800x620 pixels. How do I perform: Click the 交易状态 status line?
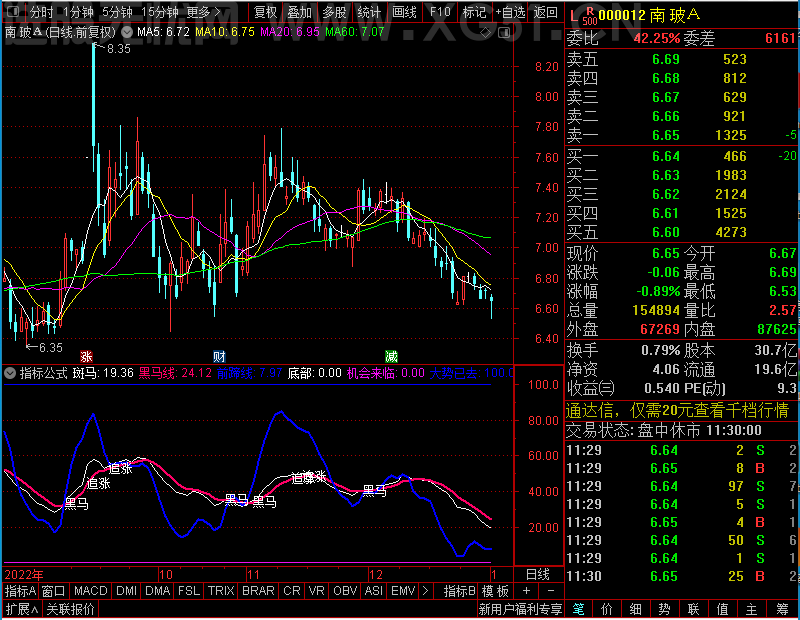663,431
